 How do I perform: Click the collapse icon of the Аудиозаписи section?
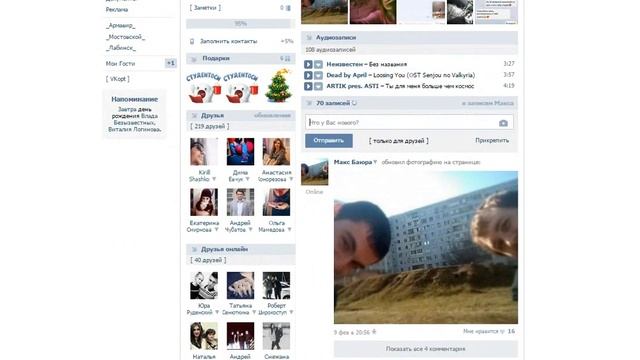coord(309,38)
